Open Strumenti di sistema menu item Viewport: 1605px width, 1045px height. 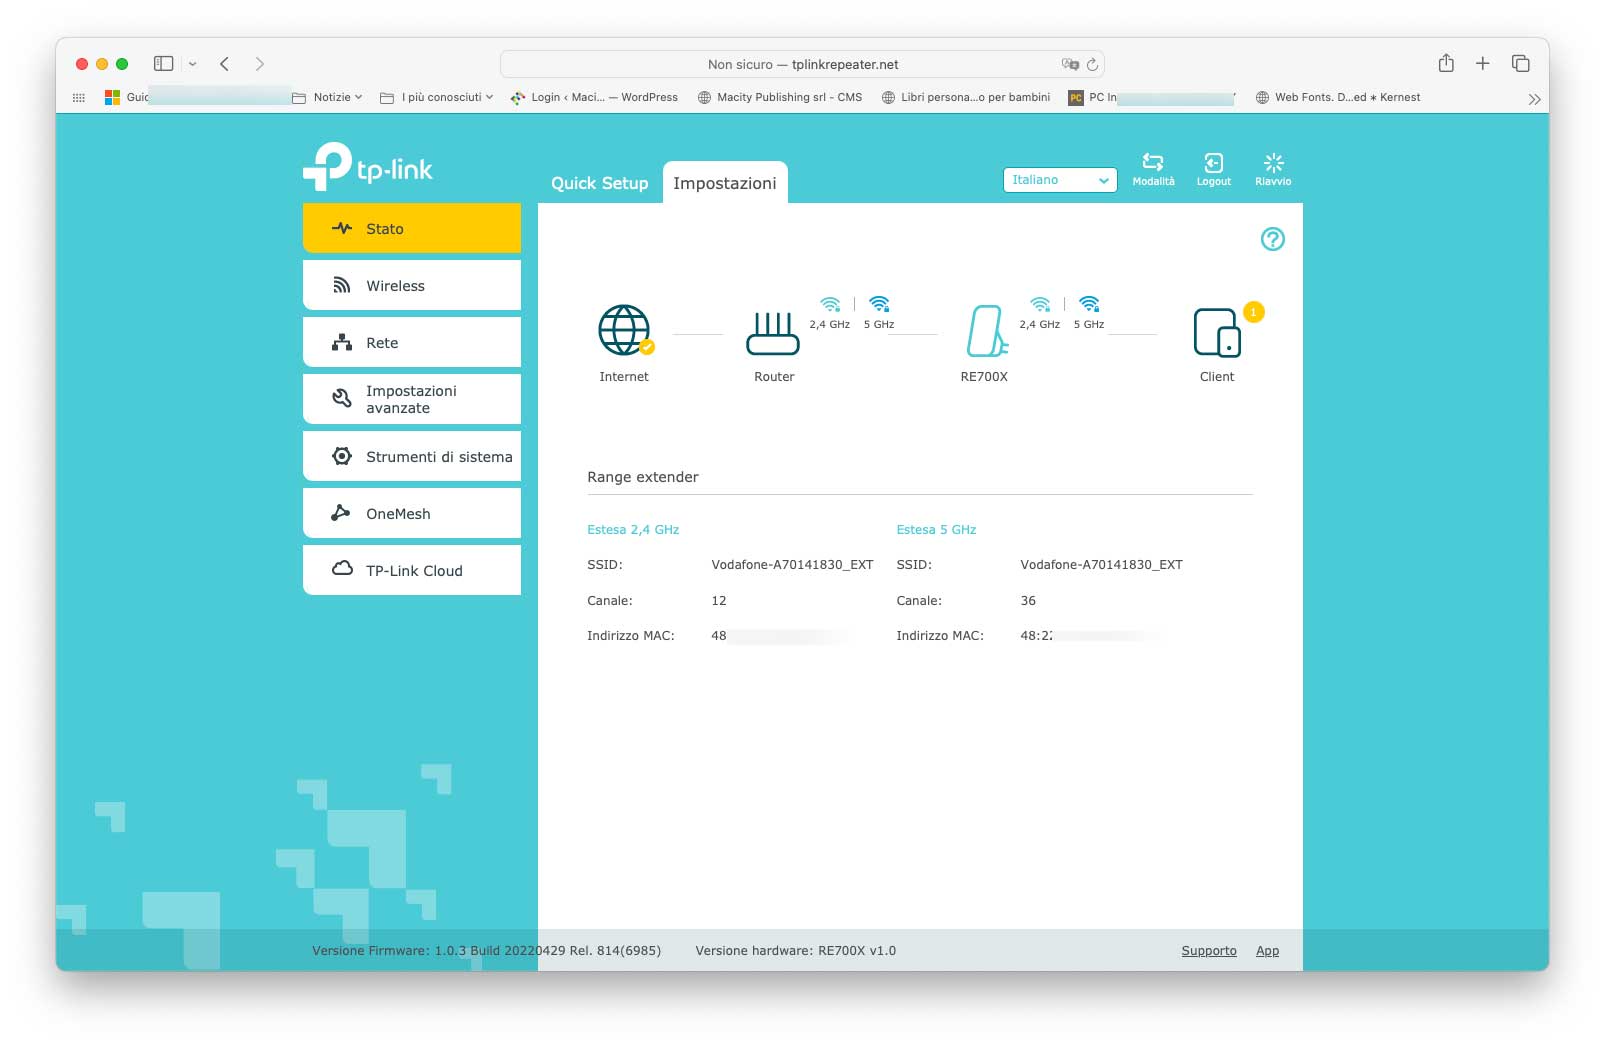[x=412, y=456]
